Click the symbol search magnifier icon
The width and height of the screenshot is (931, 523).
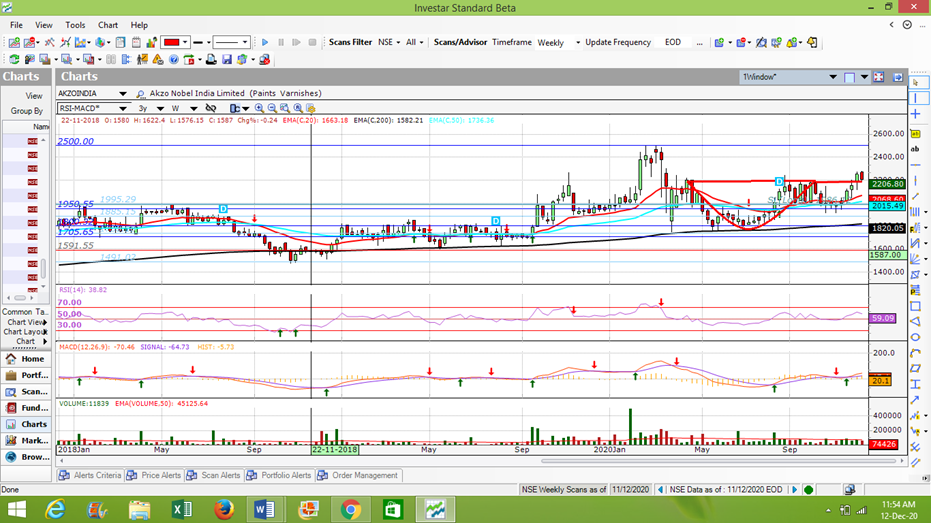141,94
